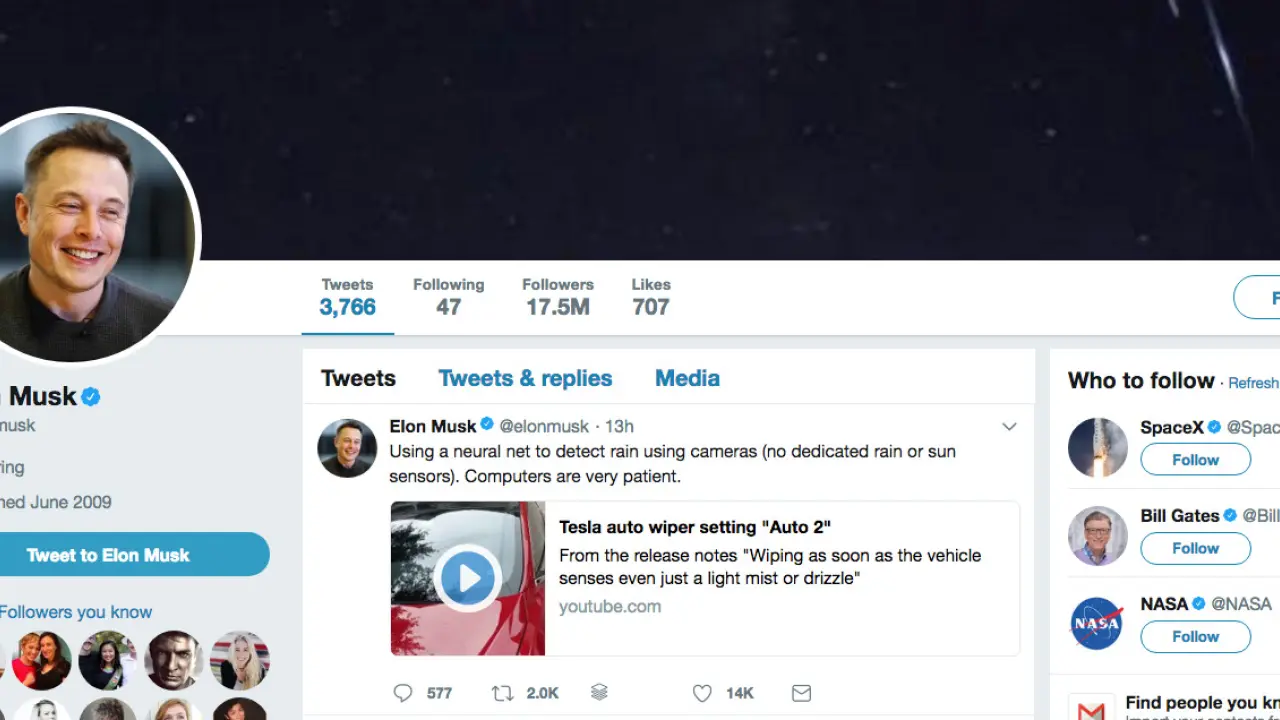Click the reply speech bubble icon

tap(403, 692)
